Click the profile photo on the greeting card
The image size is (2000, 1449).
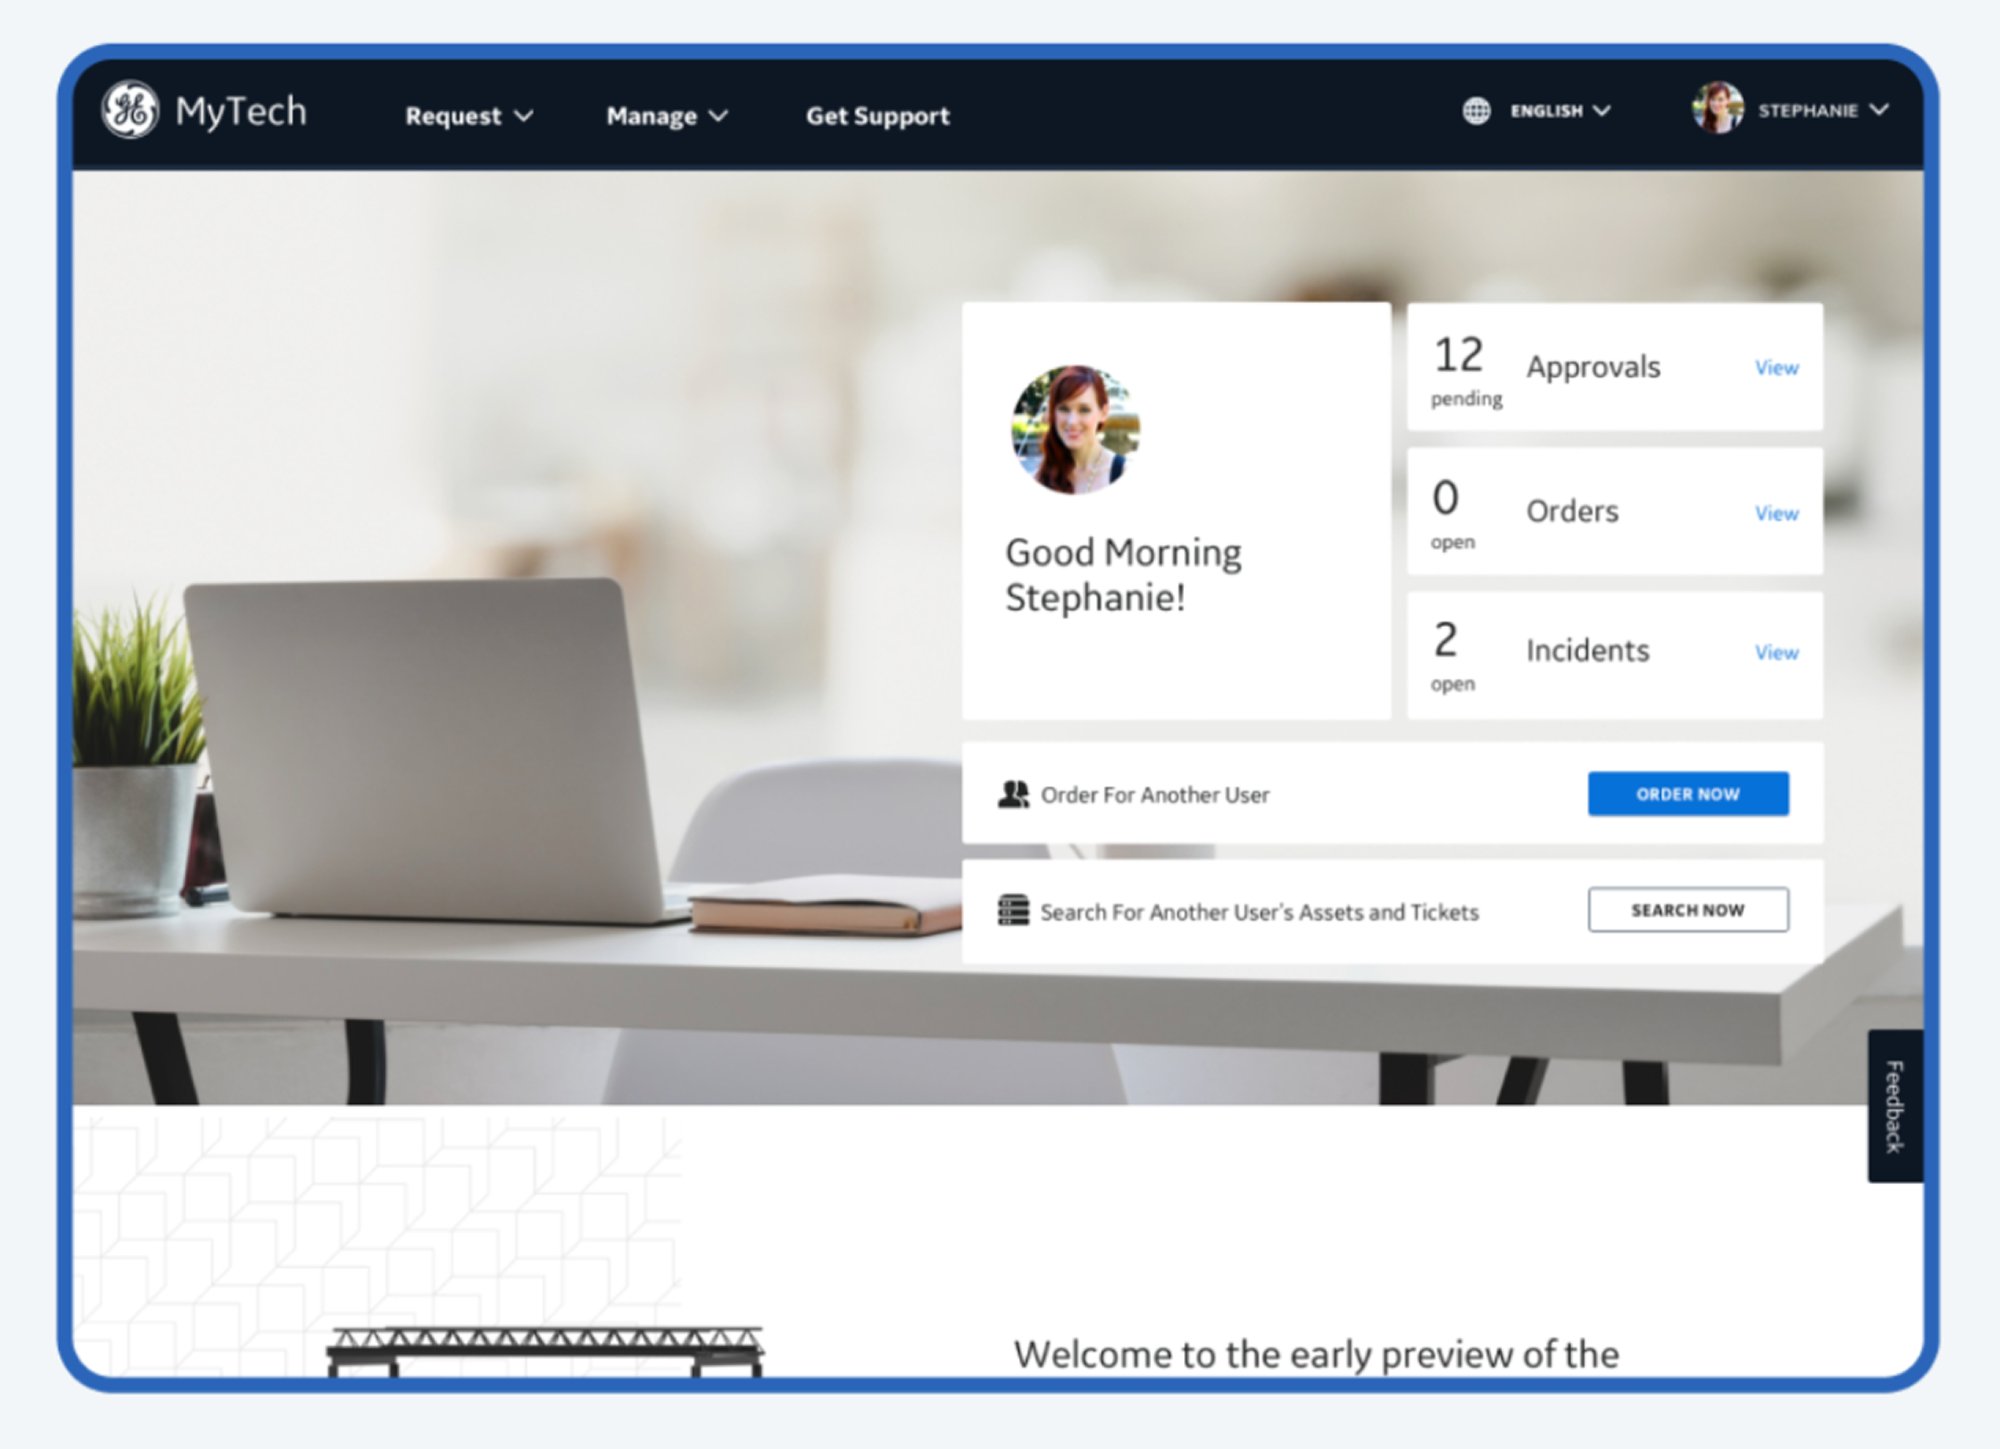[1074, 432]
